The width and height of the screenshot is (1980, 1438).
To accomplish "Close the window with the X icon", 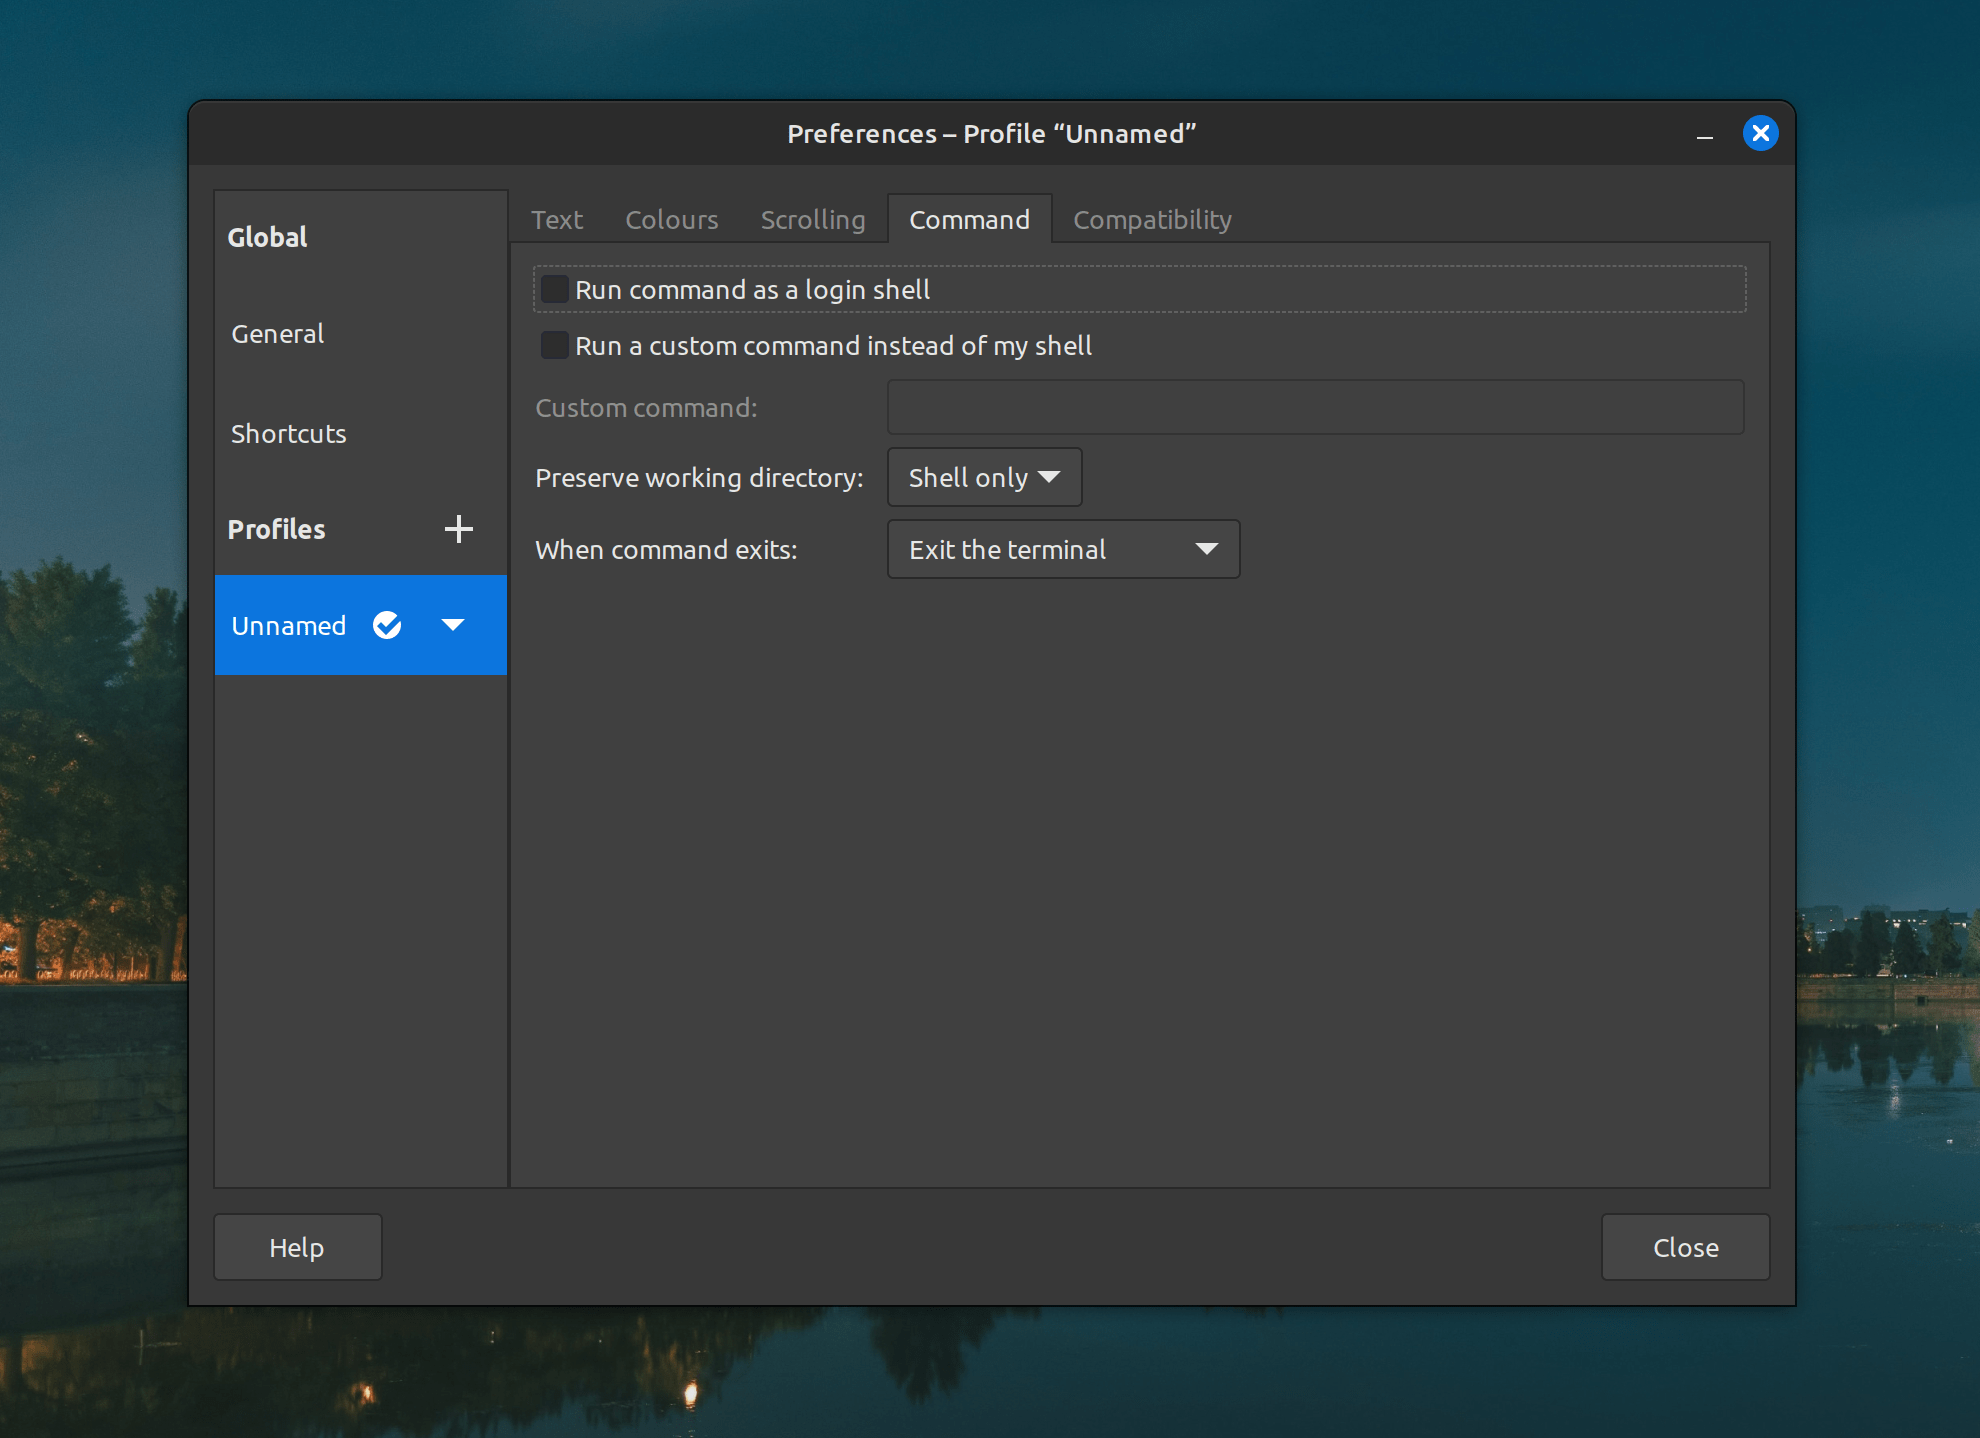I will (1761, 133).
